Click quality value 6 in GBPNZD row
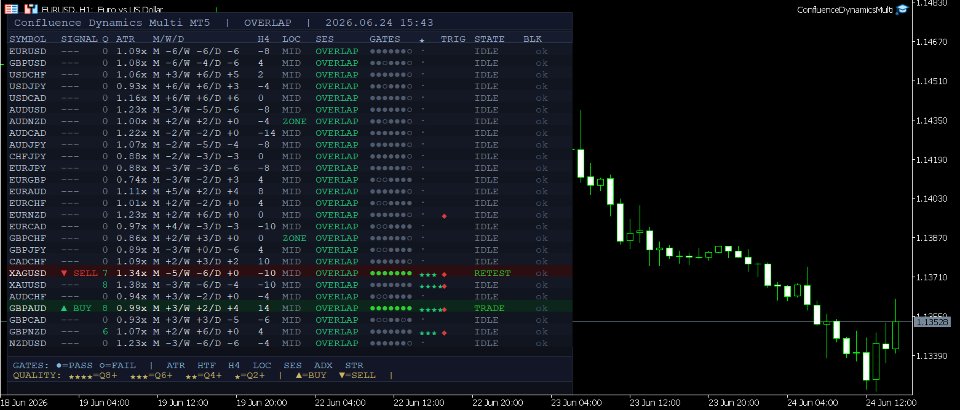This screenshot has height=410, width=960. (x=105, y=332)
